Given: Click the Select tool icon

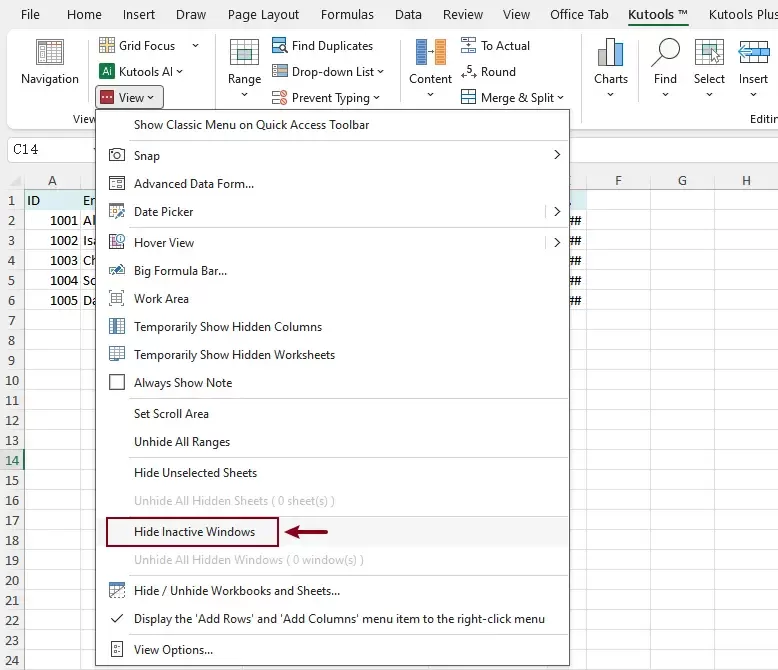Looking at the screenshot, I should (709, 52).
